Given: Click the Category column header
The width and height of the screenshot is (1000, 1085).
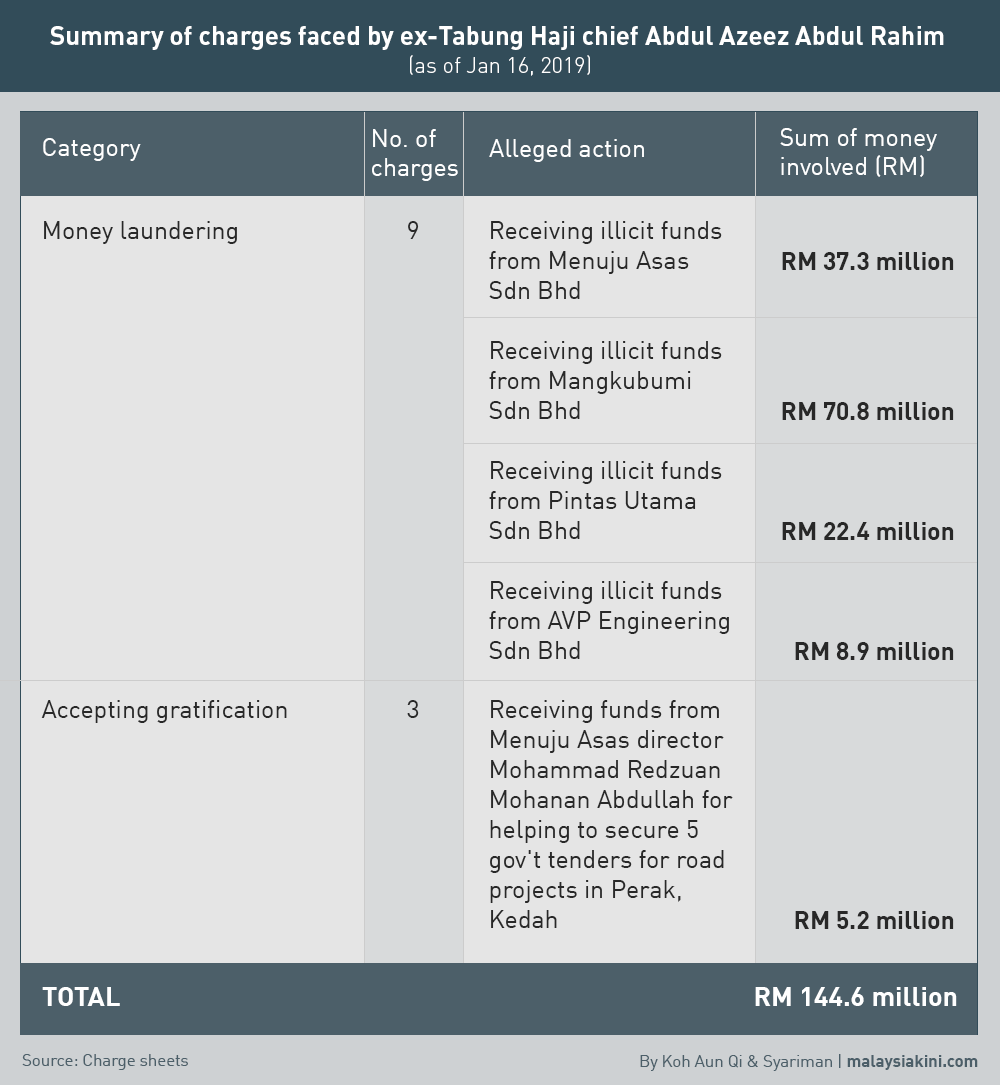Looking at the screenshot, I should 91,148.
